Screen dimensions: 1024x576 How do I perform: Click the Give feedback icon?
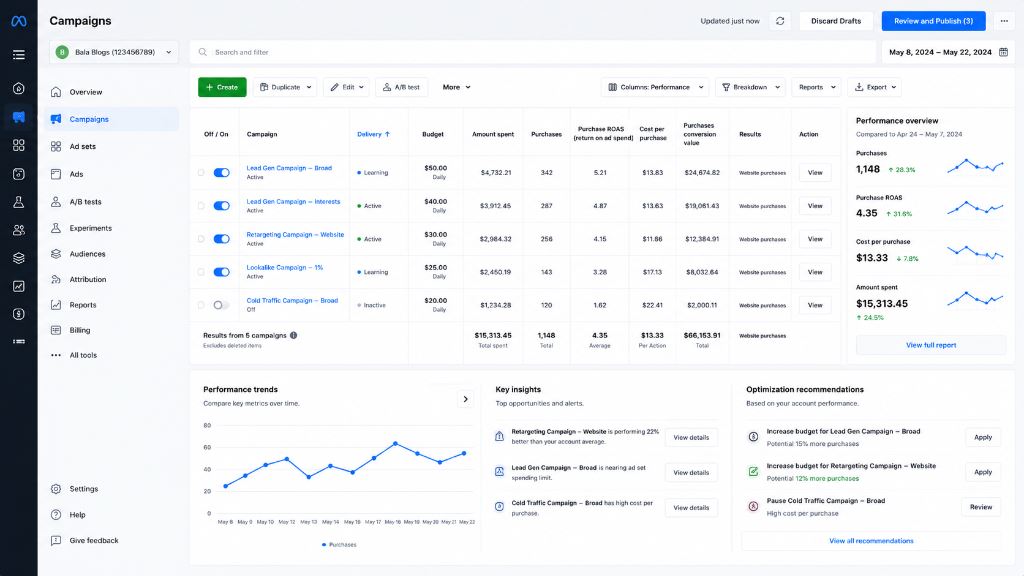[x=56, y=540]
